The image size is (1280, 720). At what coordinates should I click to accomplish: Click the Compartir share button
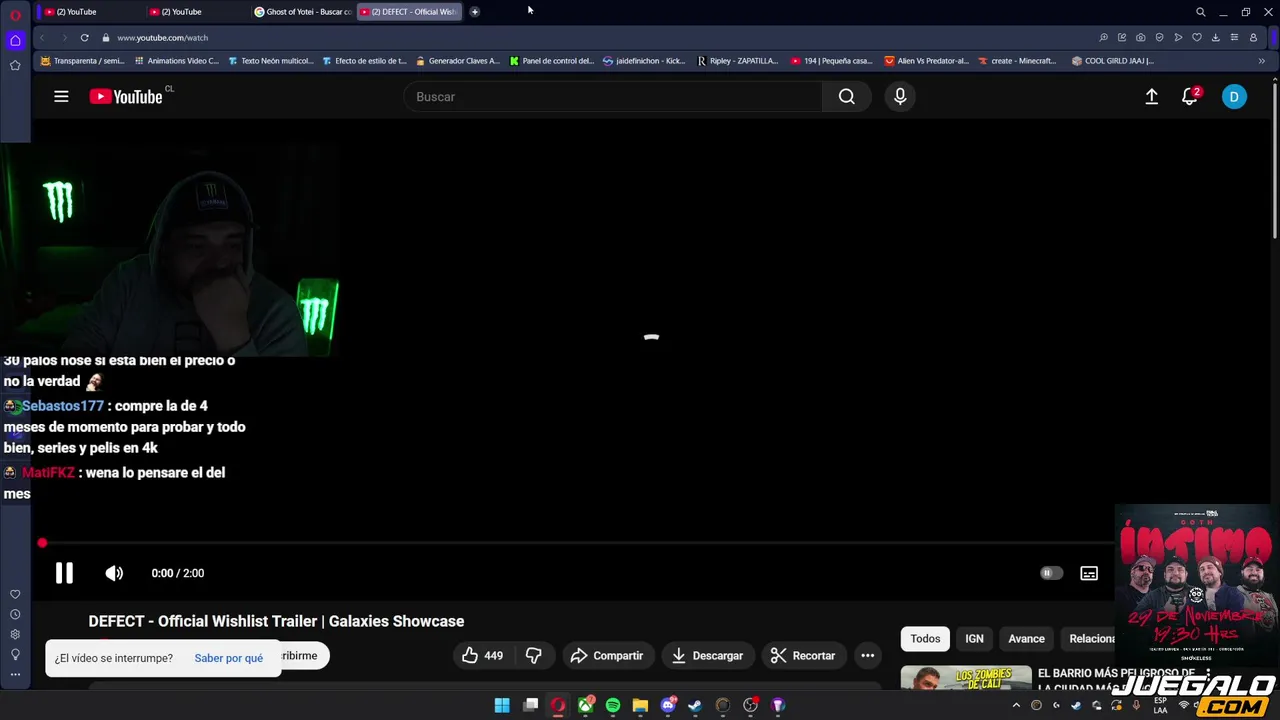click(607, 656)
